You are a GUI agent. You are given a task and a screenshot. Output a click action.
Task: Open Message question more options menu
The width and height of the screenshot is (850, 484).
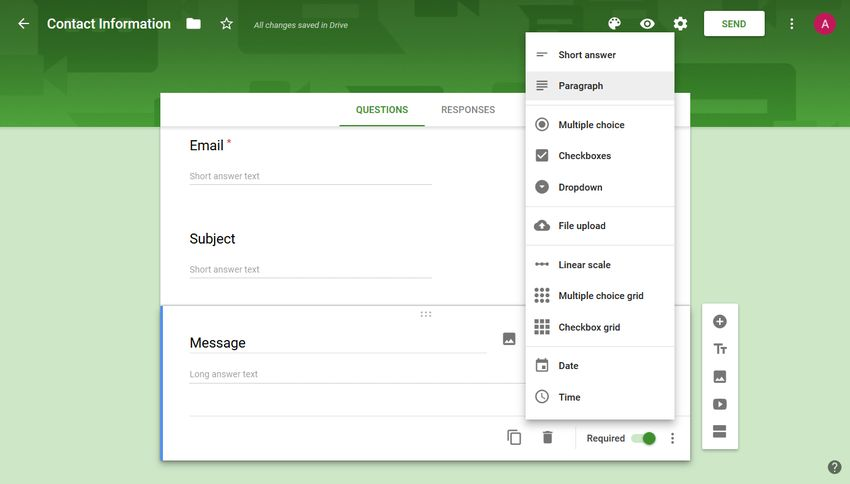click(673, 438)
